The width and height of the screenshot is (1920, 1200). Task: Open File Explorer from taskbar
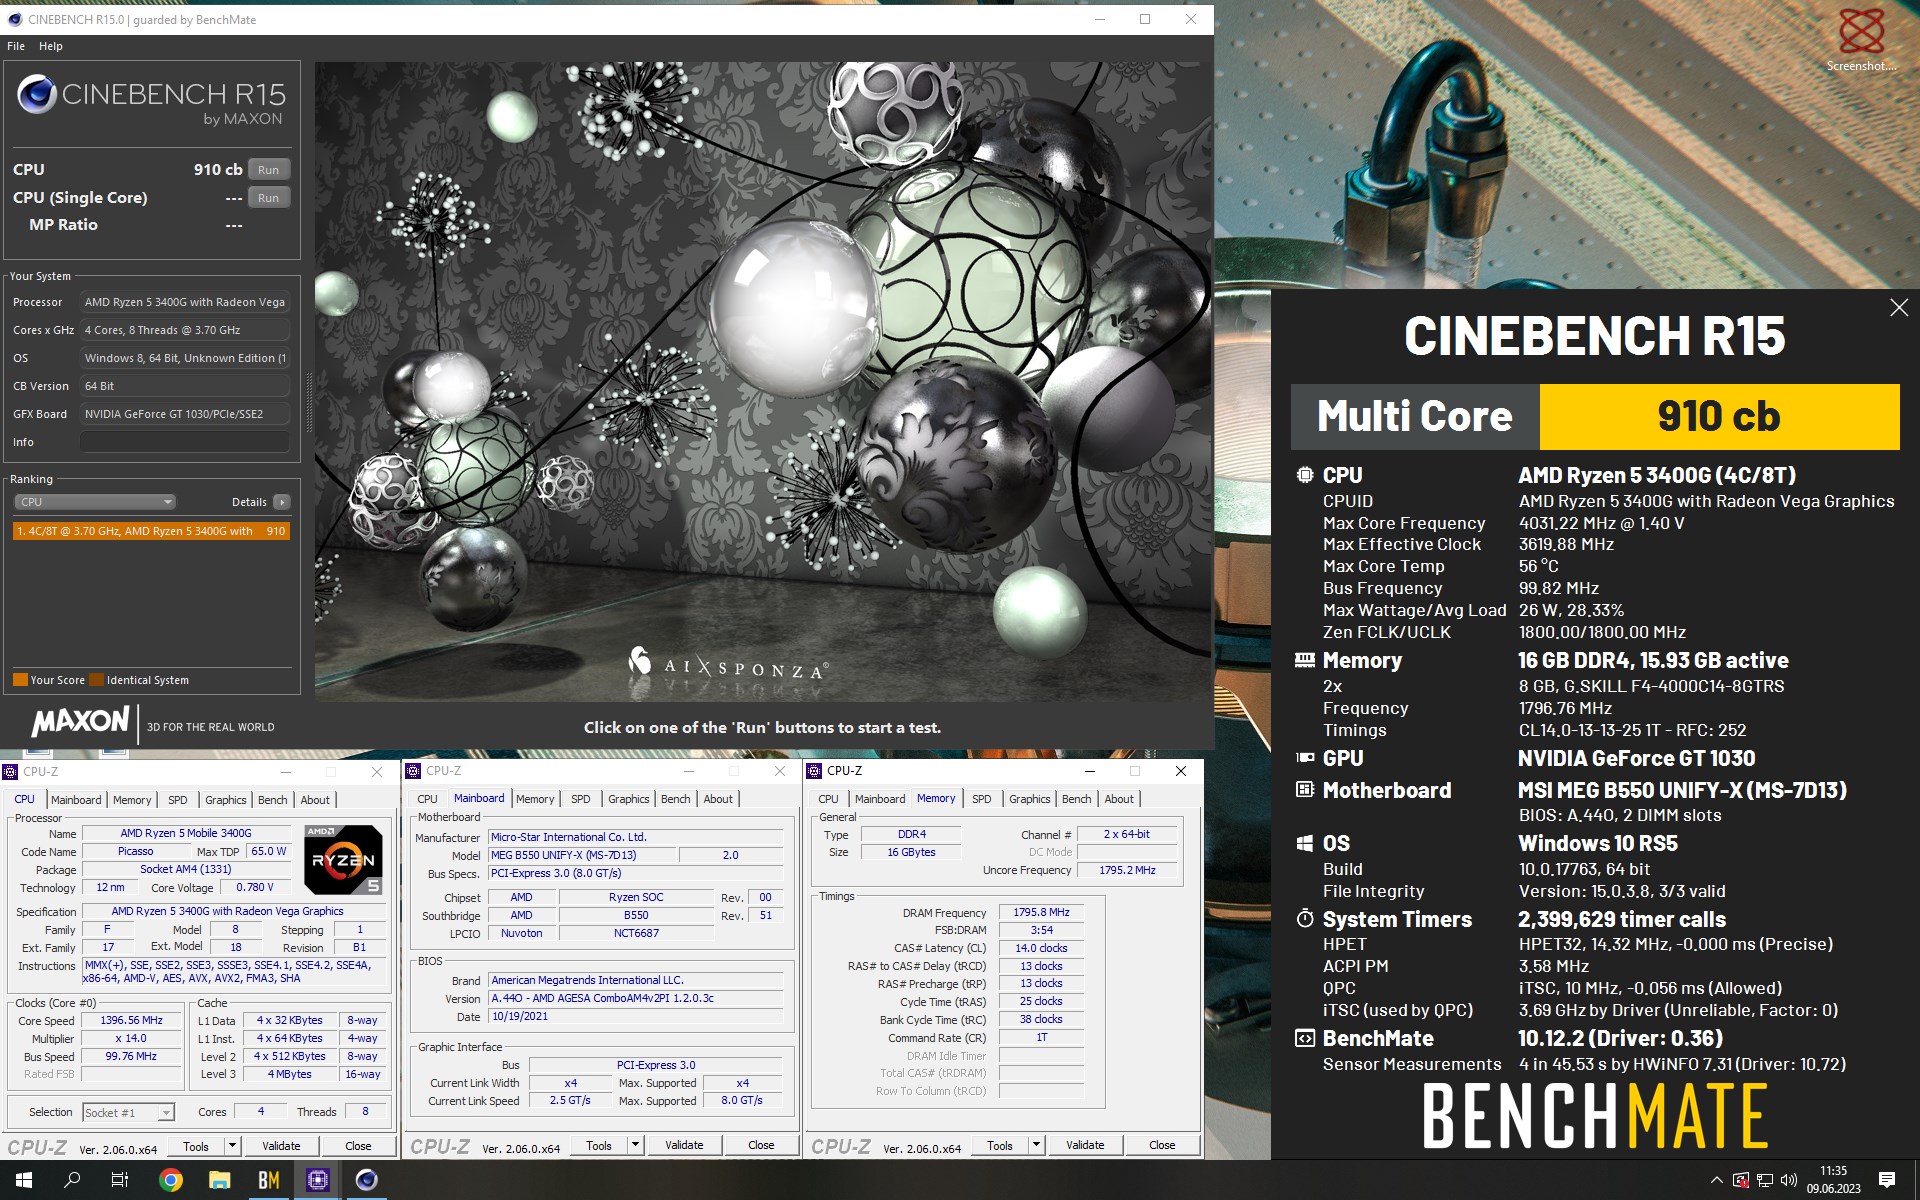(220, 1180)
